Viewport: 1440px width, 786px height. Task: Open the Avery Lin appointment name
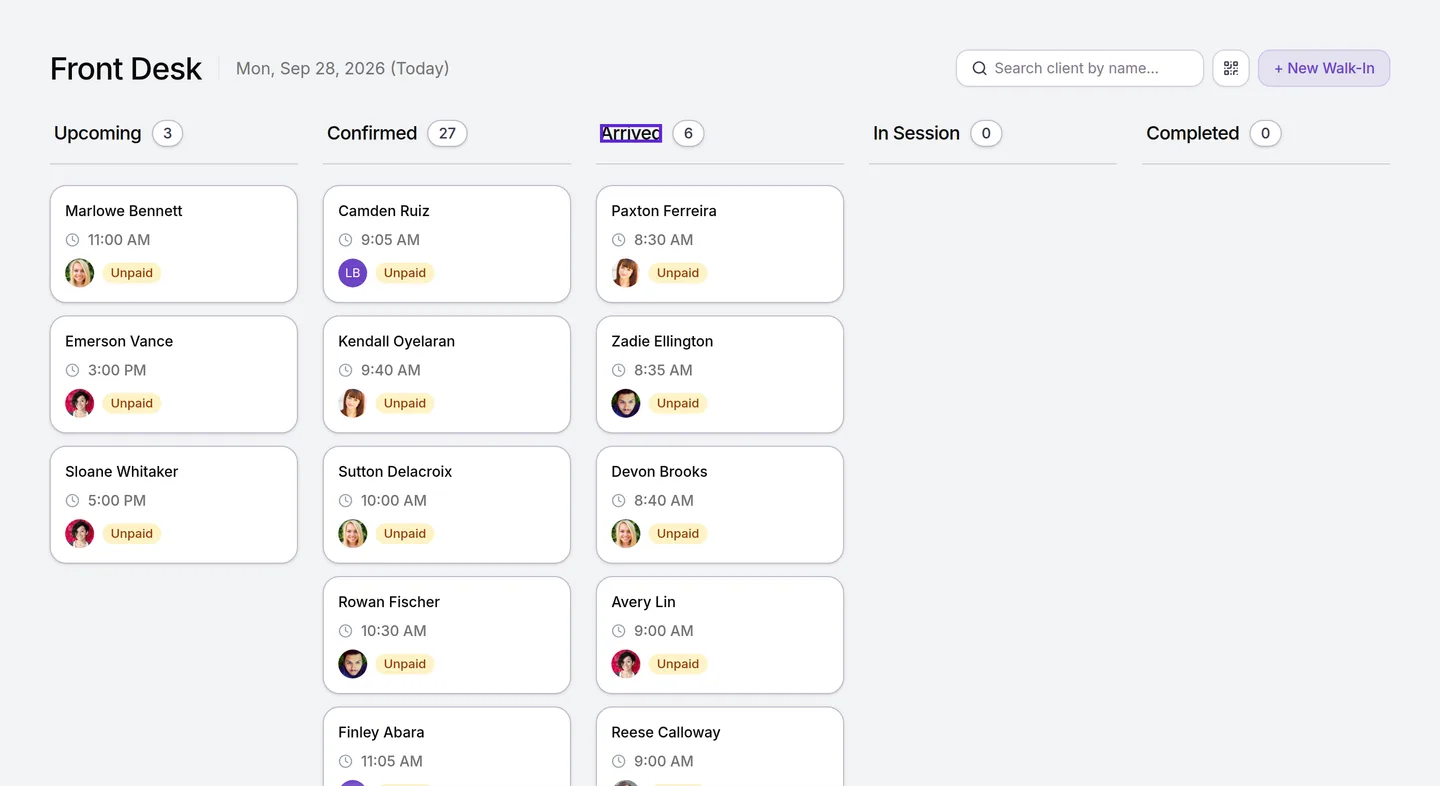point(643,602)
